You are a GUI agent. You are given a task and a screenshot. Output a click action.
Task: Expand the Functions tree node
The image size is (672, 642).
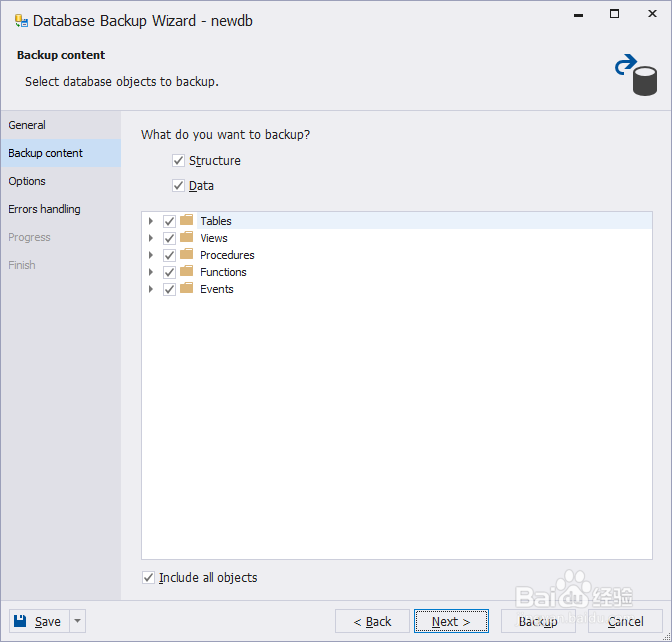tap(150, 272)
